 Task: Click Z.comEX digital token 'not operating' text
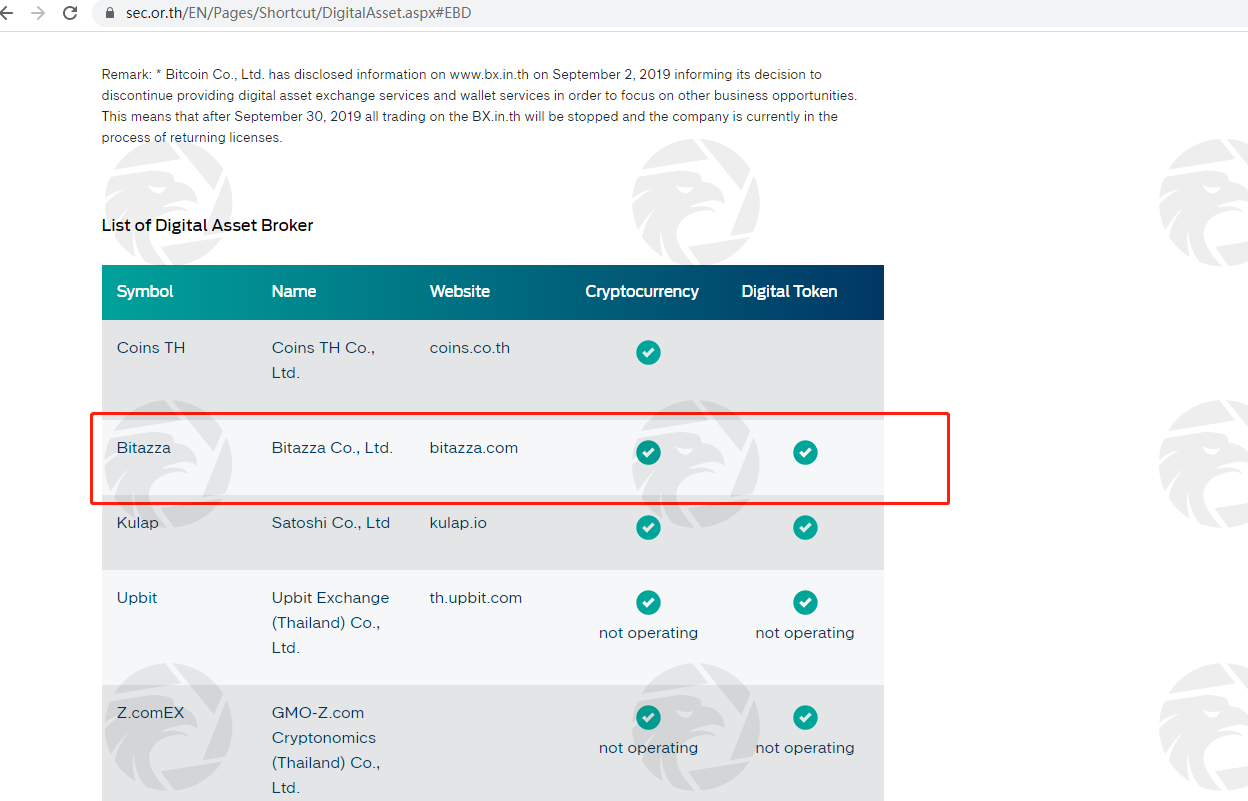point(805,748)
